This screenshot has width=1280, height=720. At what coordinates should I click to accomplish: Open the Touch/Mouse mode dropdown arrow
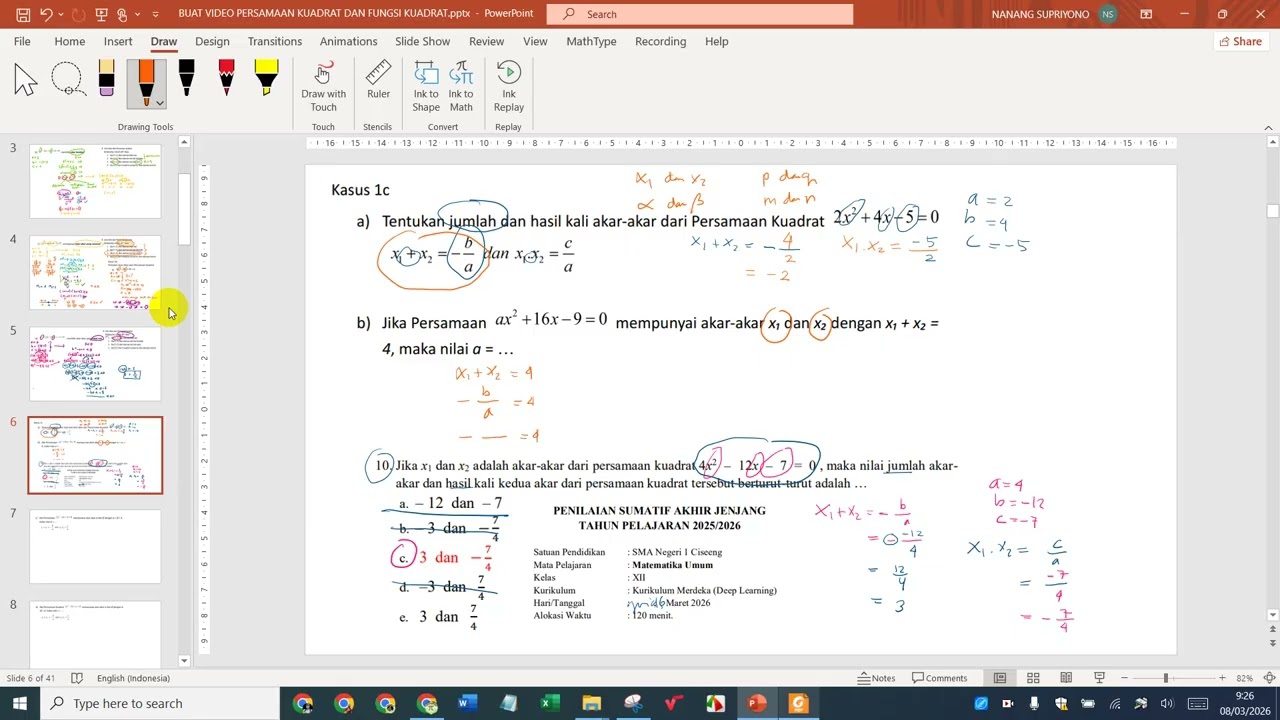pos(135,14)
